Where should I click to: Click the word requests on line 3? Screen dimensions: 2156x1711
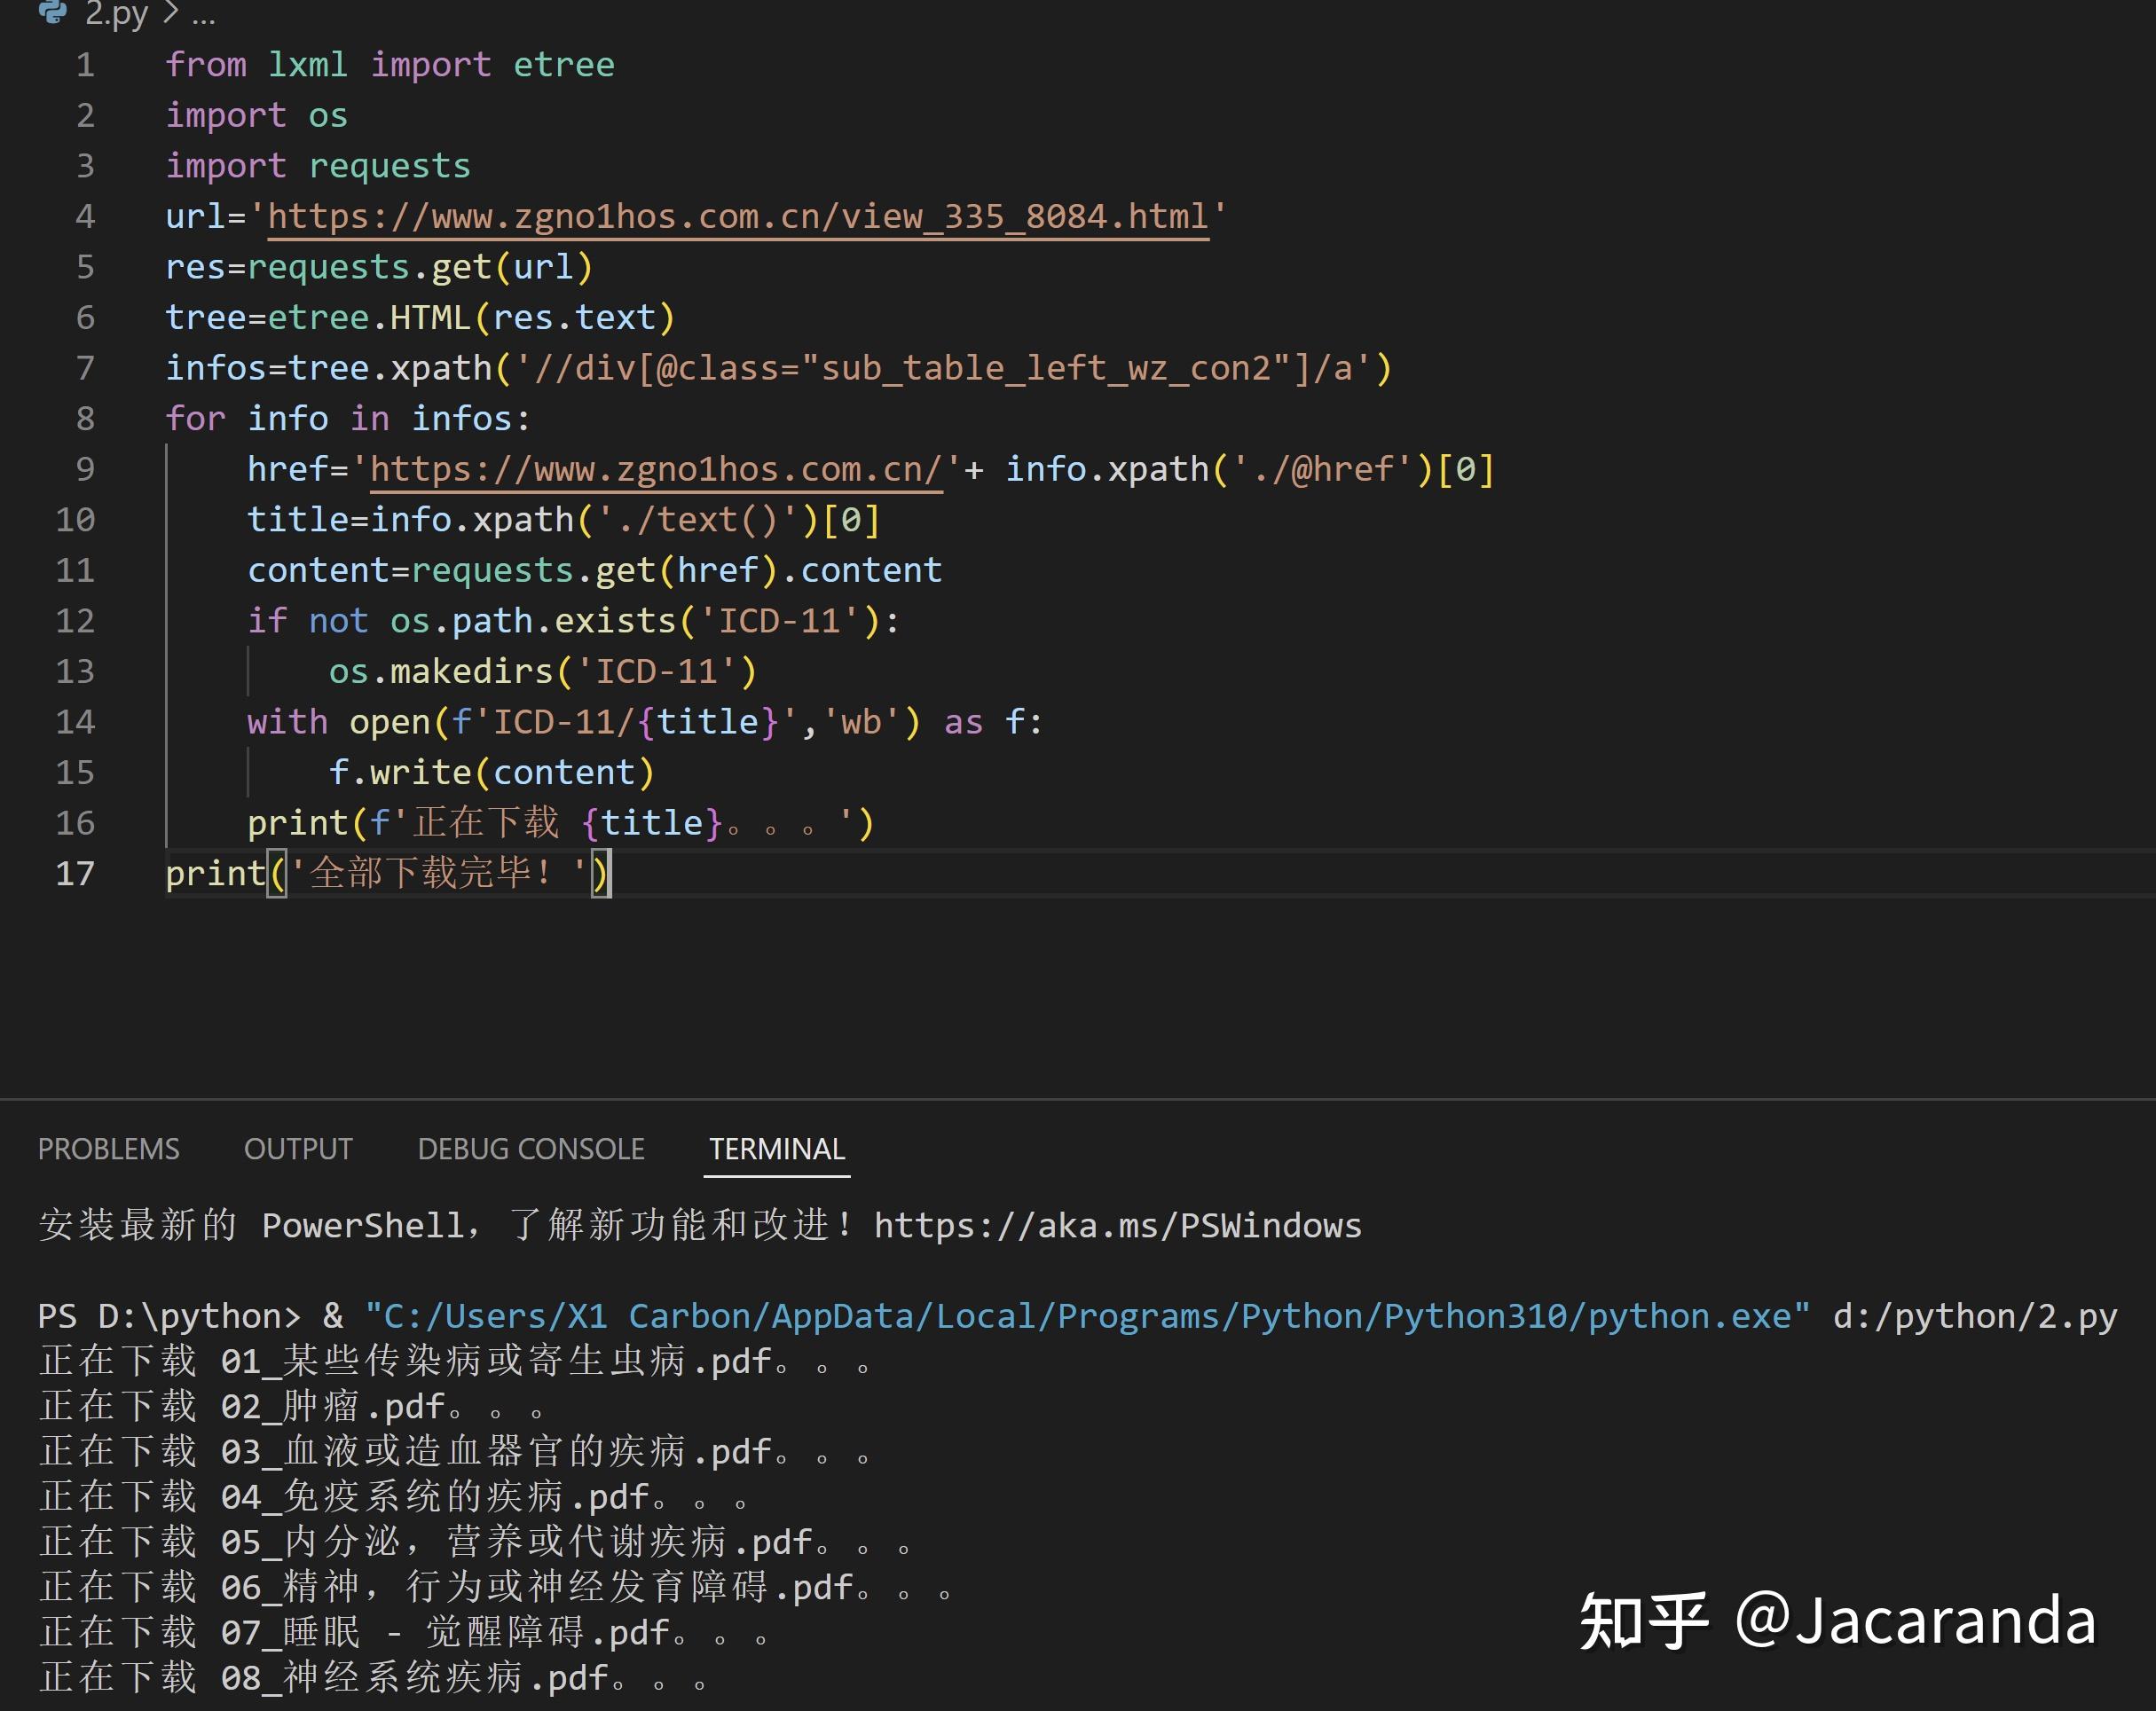390,165
